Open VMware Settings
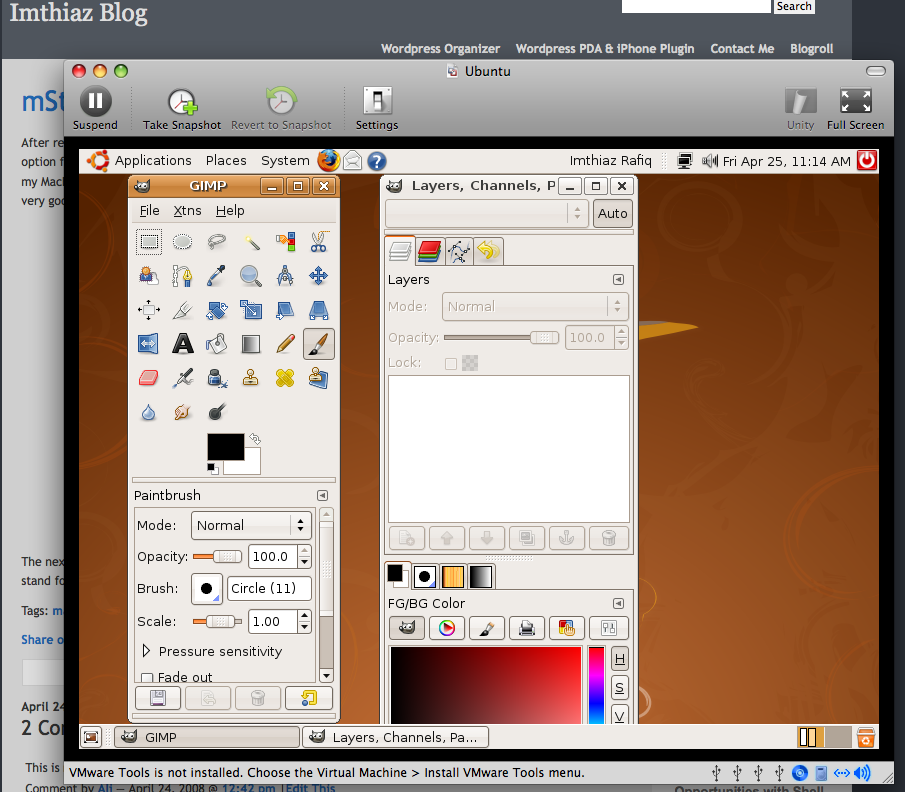The image size is (905, 792). click(377, 109)
